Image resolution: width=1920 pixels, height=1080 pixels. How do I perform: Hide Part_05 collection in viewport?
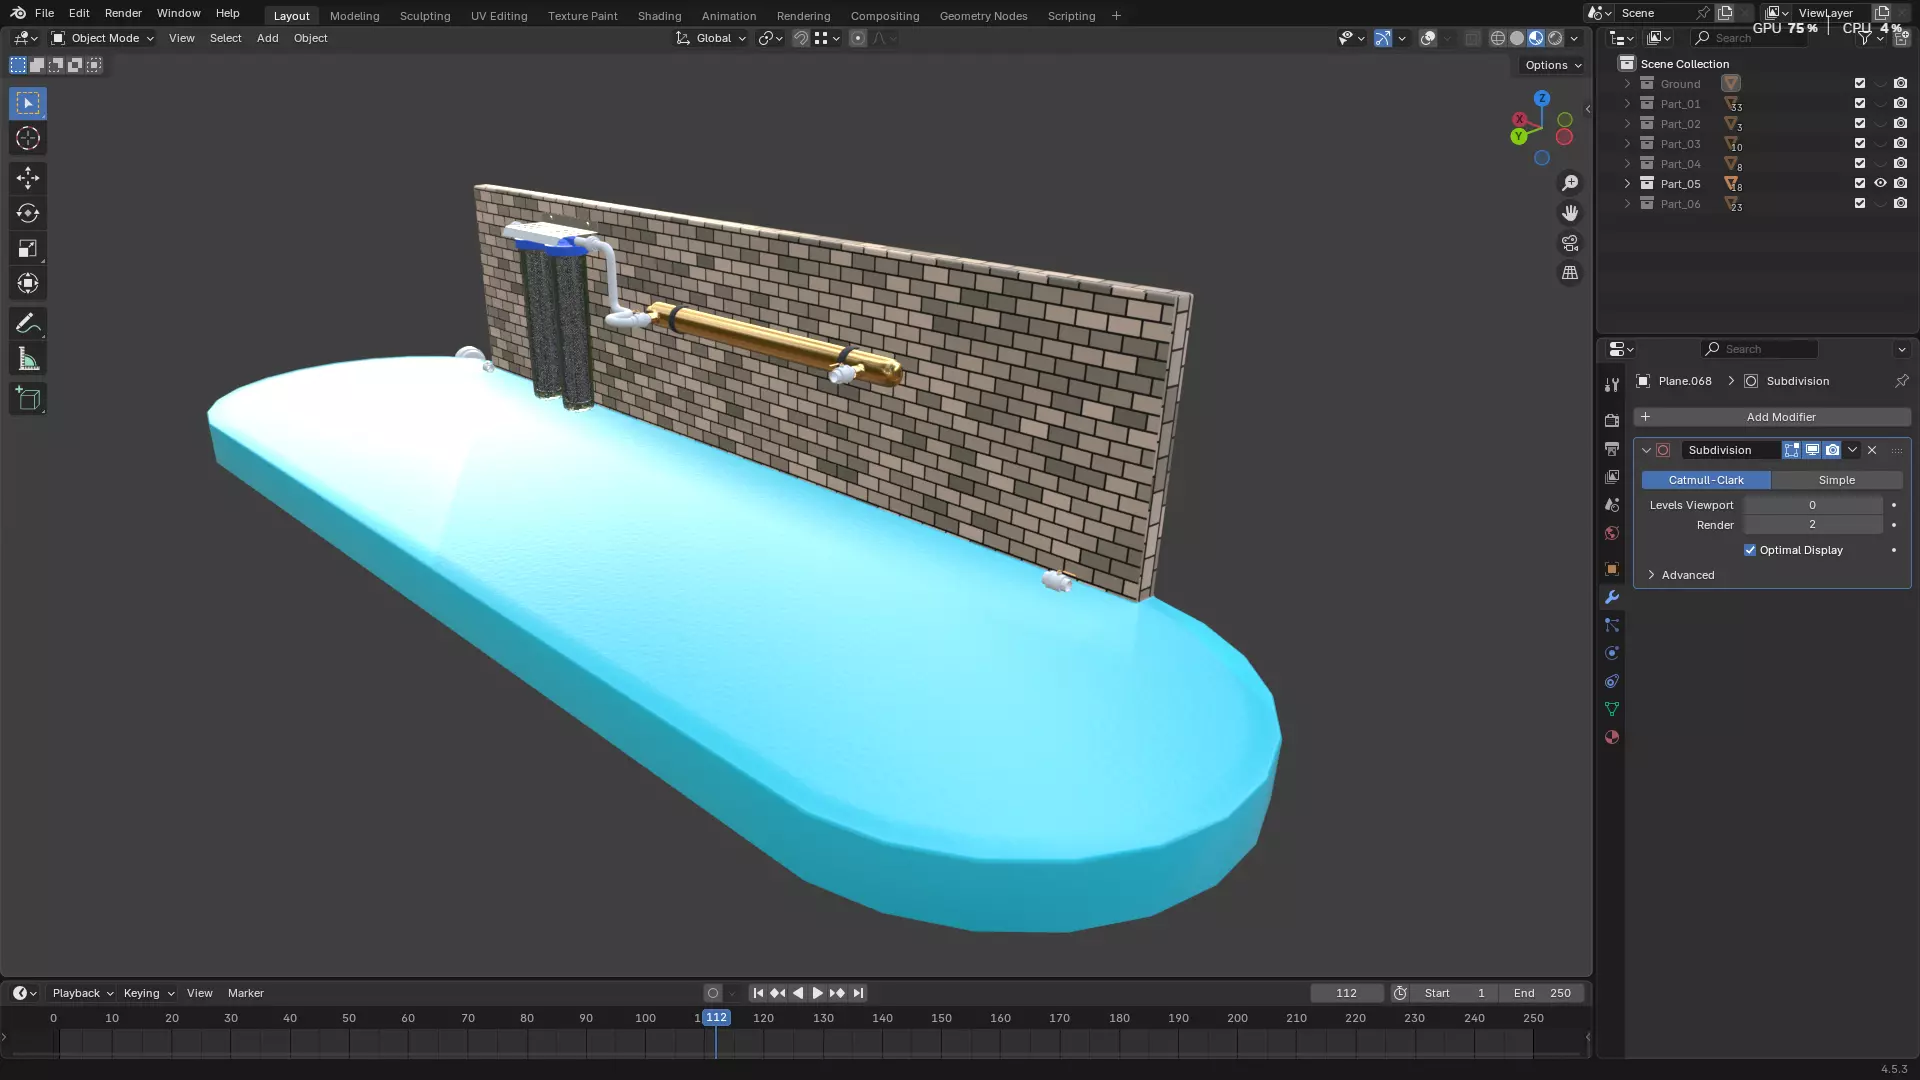coord(1880,184)
